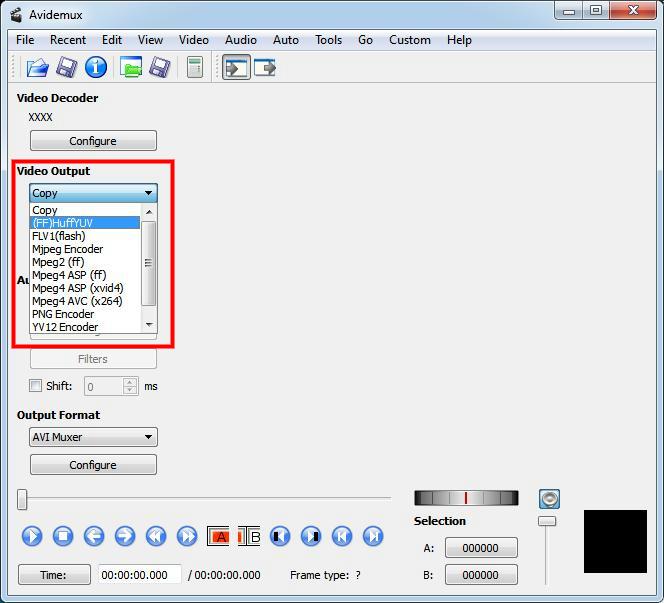Screen dimensions: 664x603
Task: Set selection marker B
Action: click(249, 536)
